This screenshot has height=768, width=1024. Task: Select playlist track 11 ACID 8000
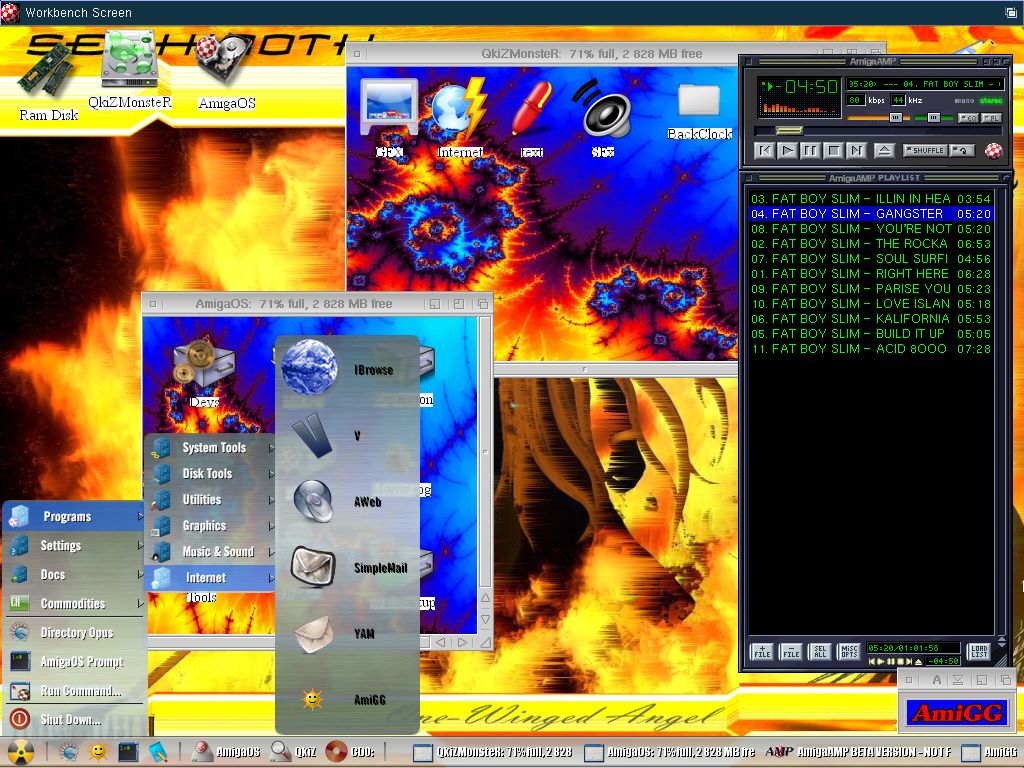tap(871, 349)
